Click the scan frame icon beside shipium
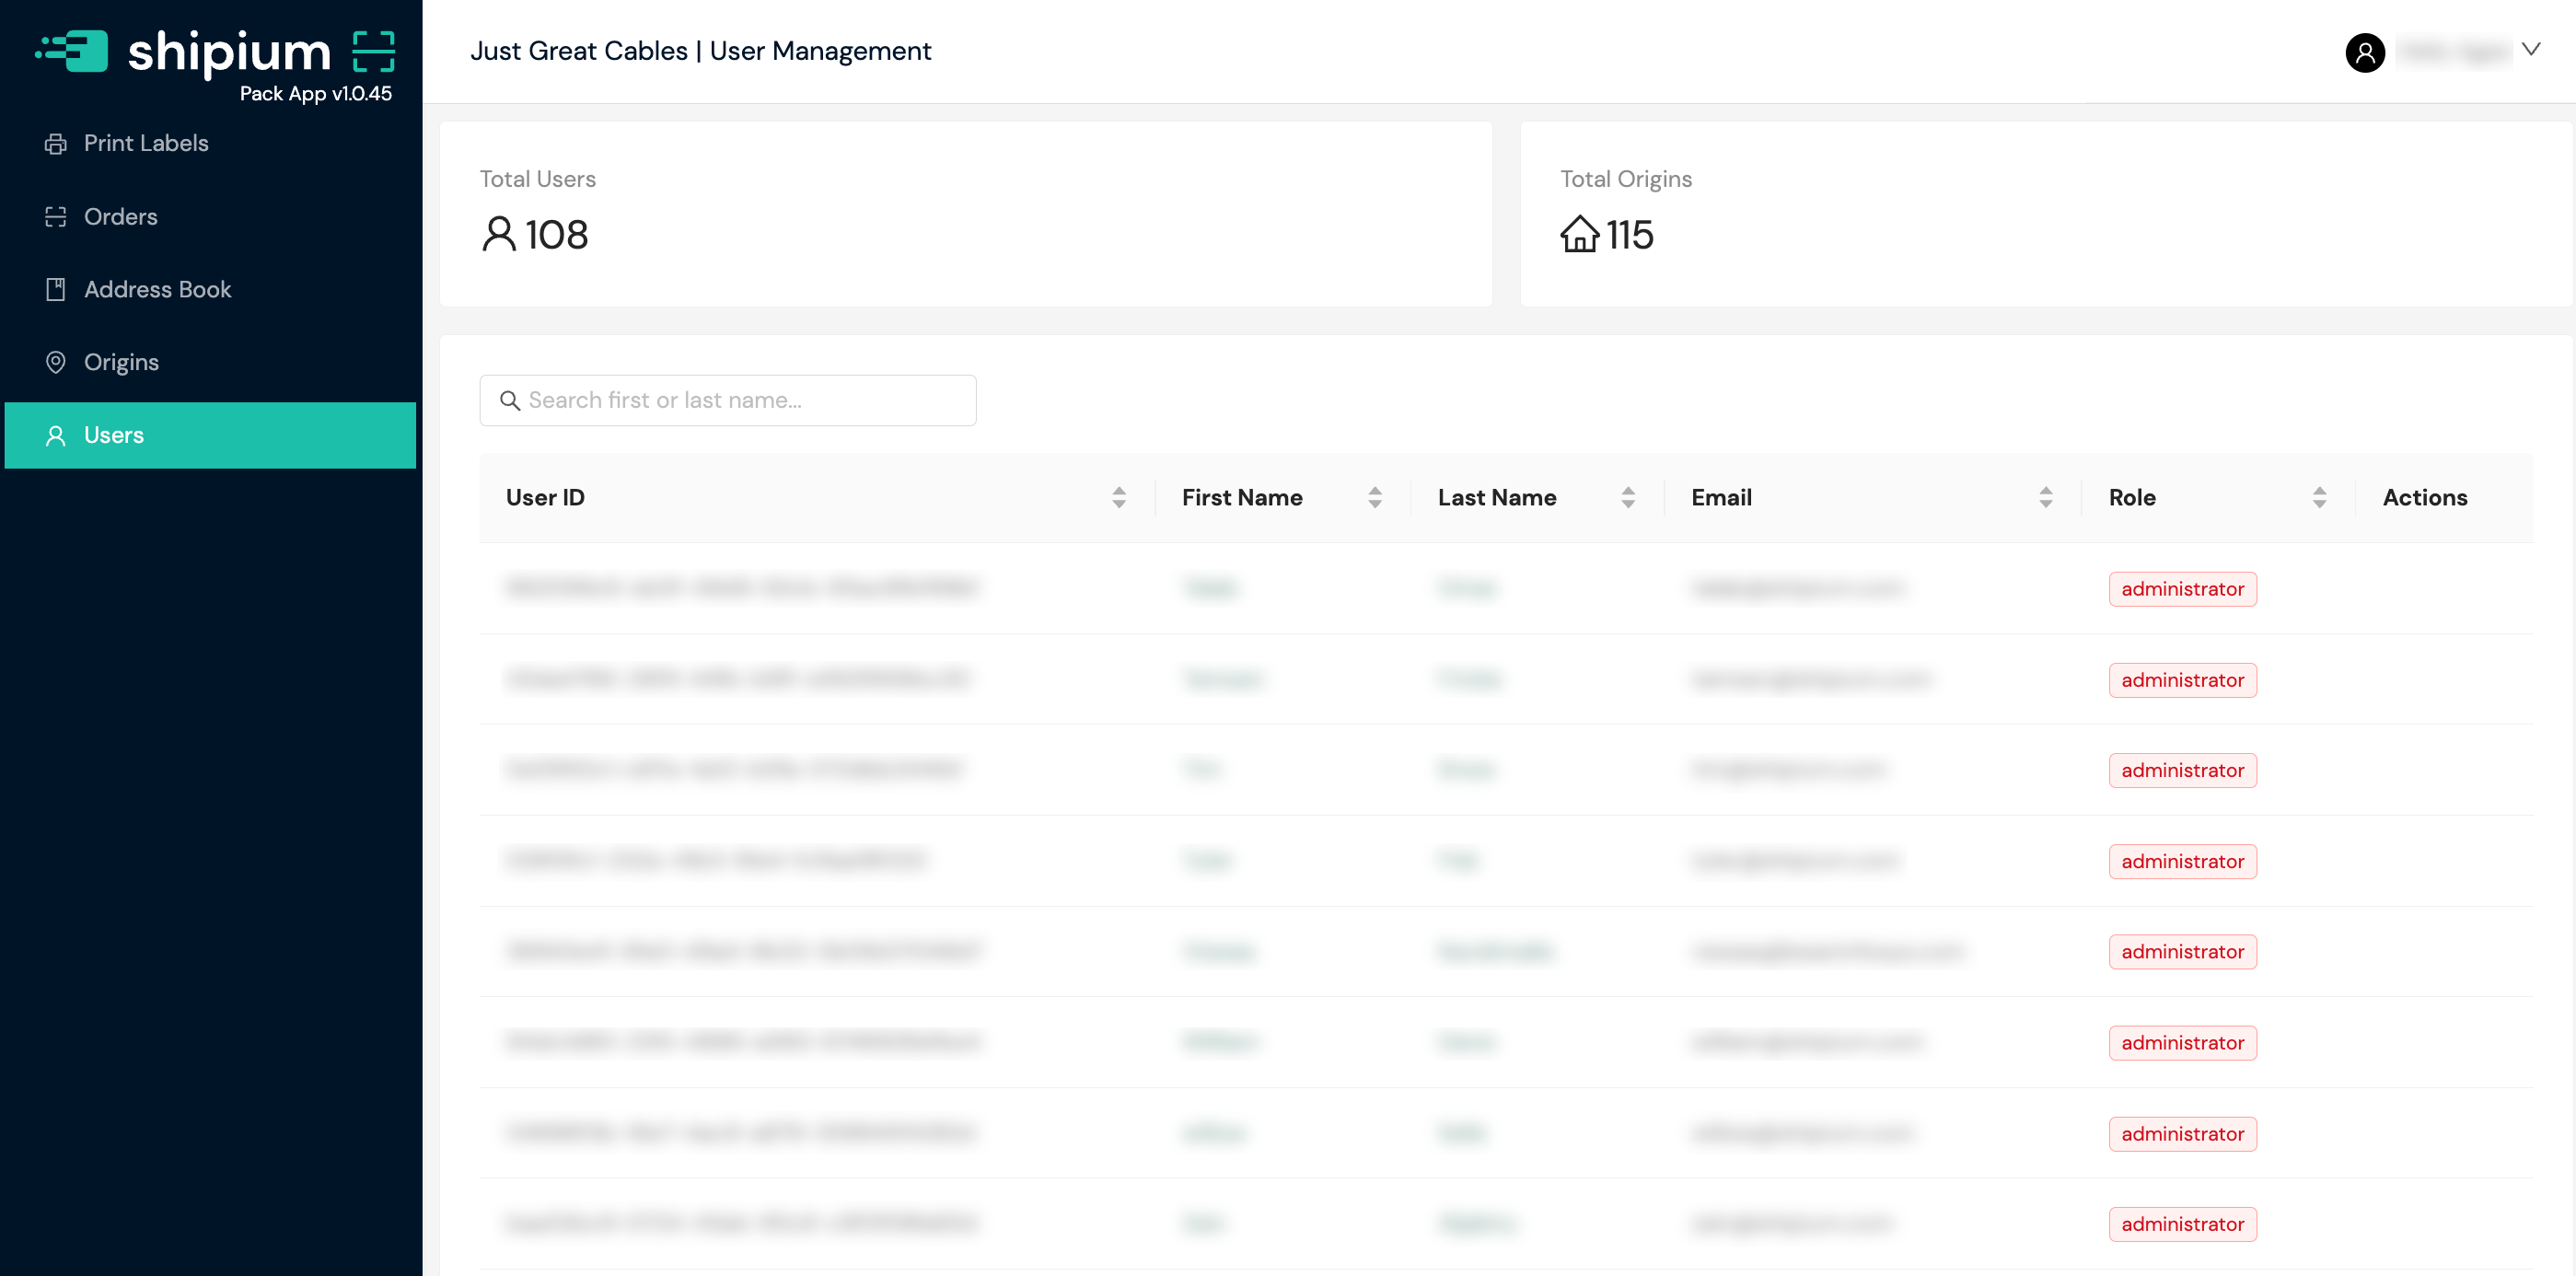Viewport: 2576px width, 1276px height. tap(374, 51)
